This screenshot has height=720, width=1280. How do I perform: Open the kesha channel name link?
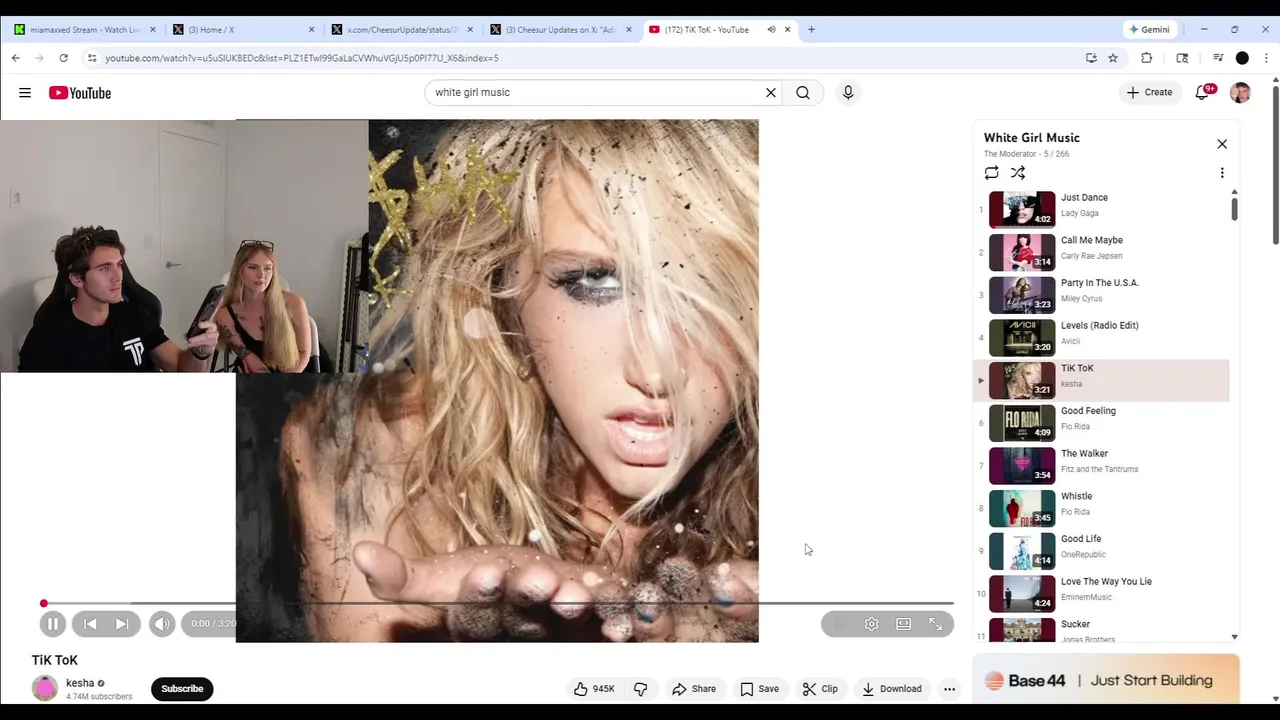(80, 683)
